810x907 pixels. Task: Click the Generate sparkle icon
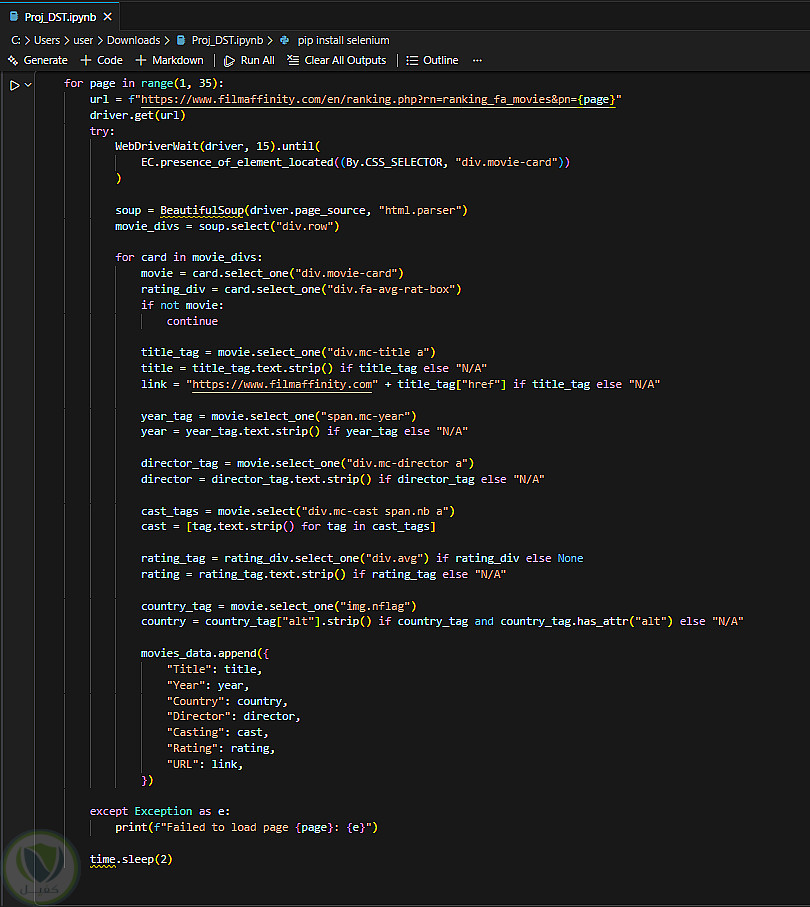(x=13, y=60)
